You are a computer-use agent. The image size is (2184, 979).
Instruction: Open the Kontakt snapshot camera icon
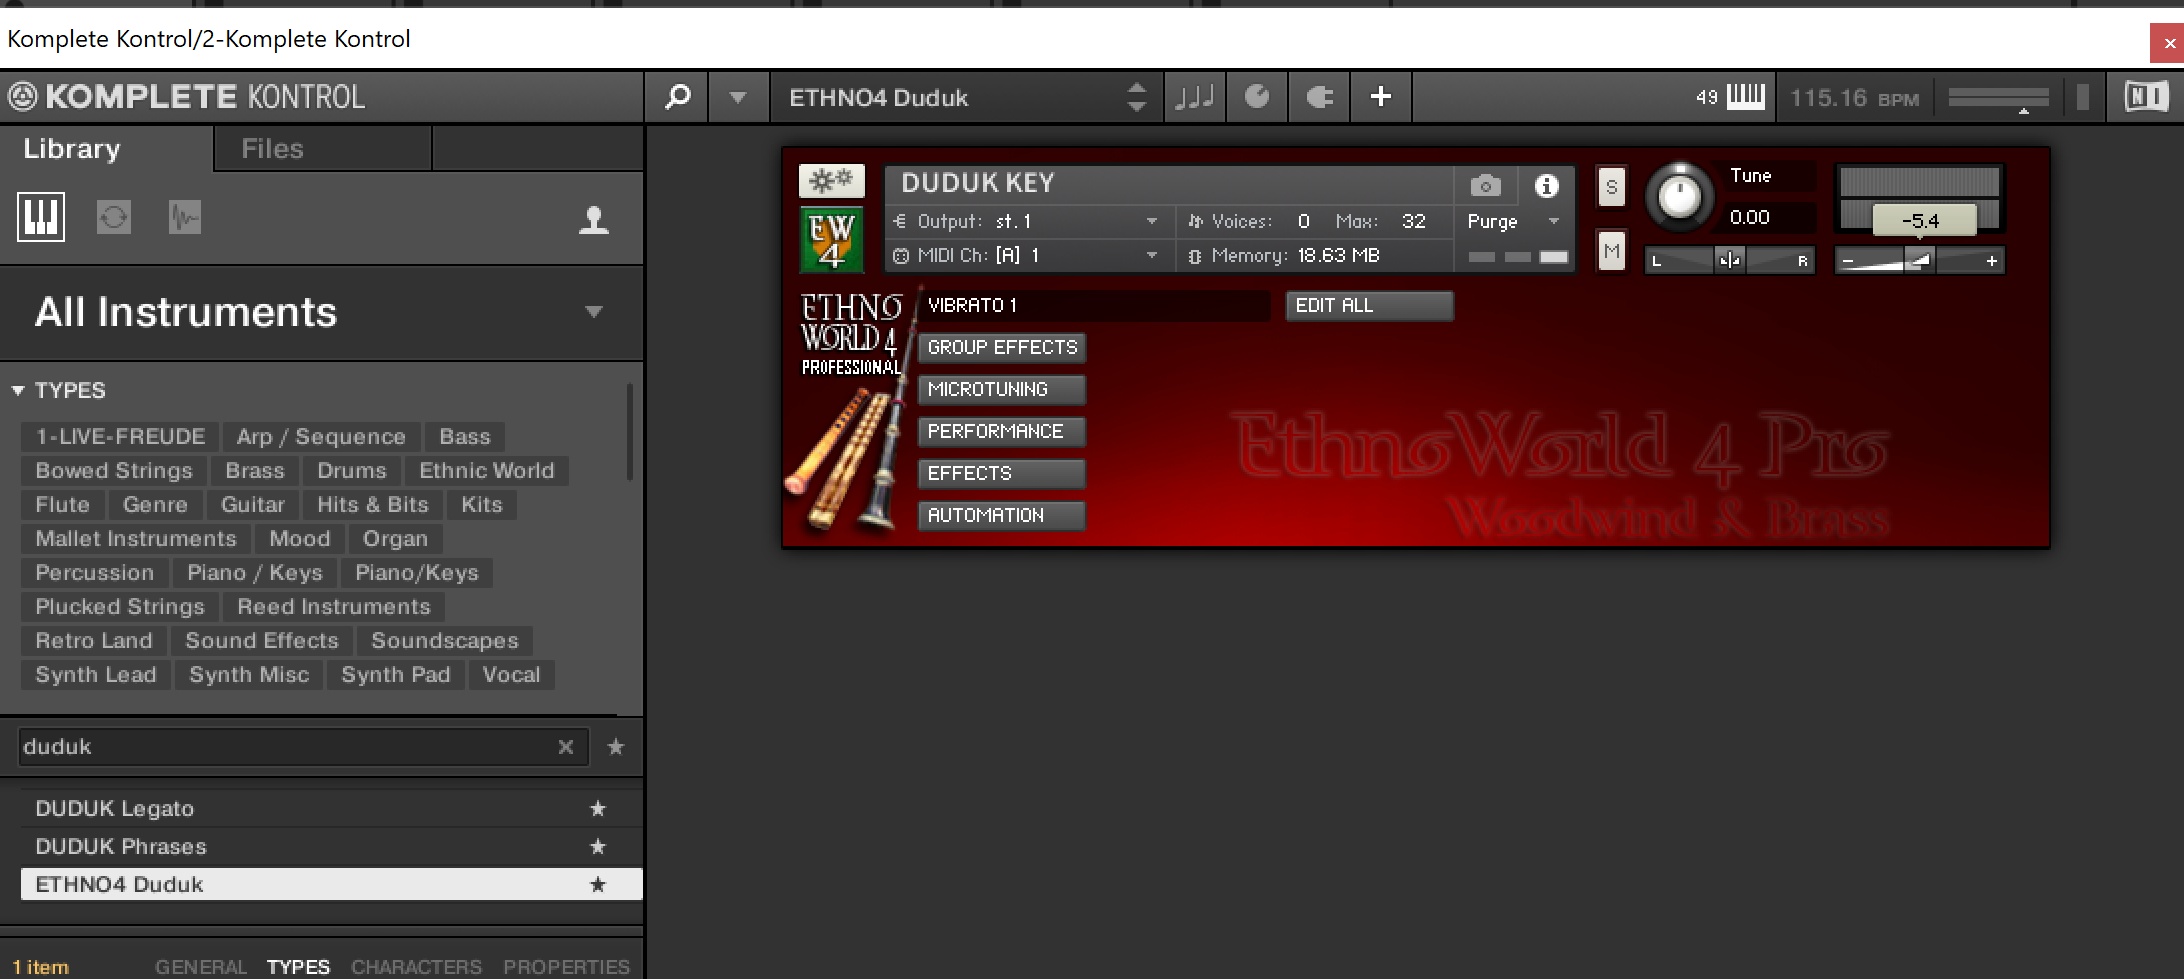click(1485, 185)
